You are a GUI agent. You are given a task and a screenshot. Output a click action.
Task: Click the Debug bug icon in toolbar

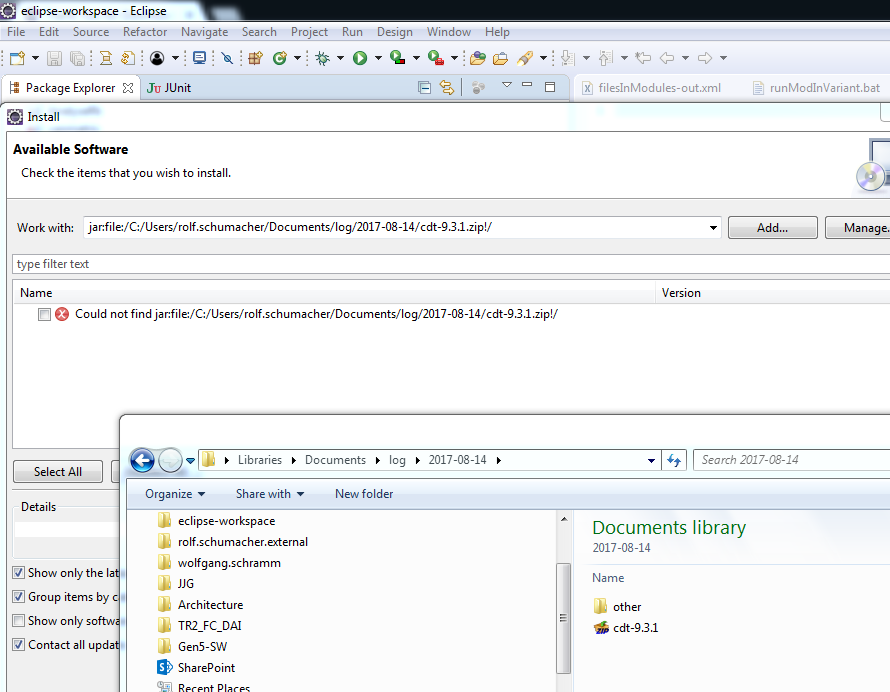(322, 58)
